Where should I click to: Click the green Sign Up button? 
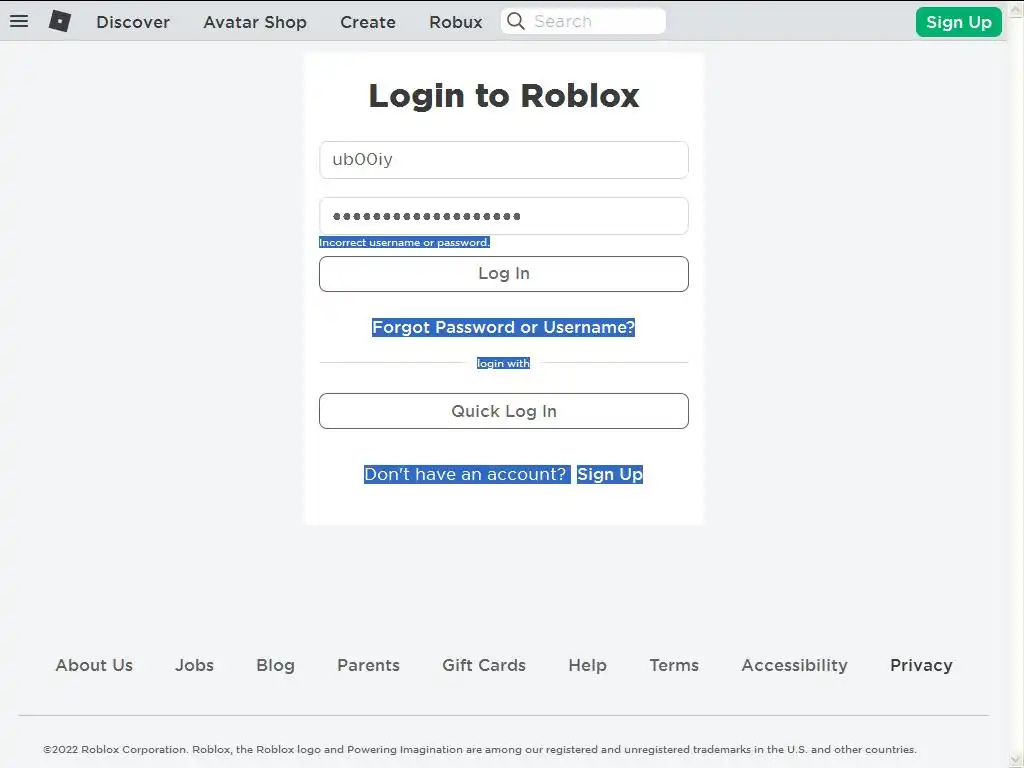point(958,22)
